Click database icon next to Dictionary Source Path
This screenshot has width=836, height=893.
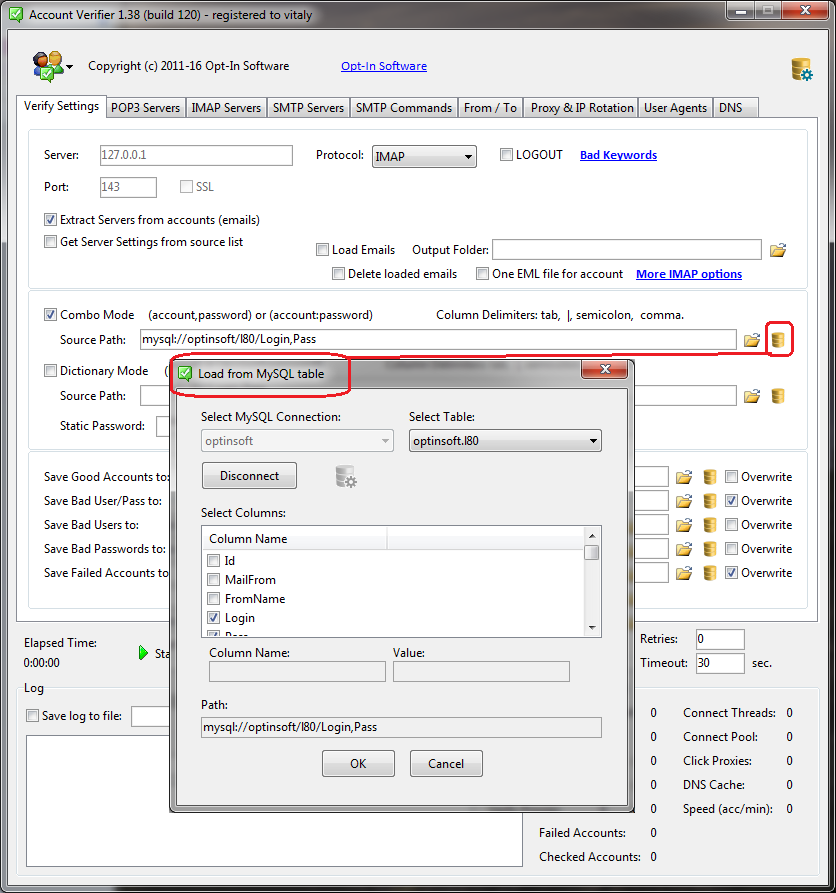778,396
